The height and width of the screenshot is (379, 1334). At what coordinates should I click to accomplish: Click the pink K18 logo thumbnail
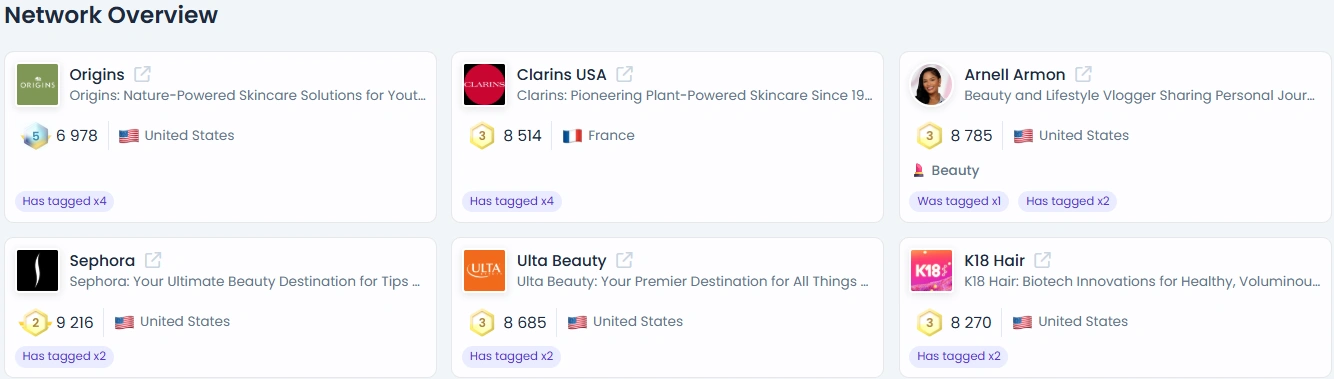pos(932,271)
